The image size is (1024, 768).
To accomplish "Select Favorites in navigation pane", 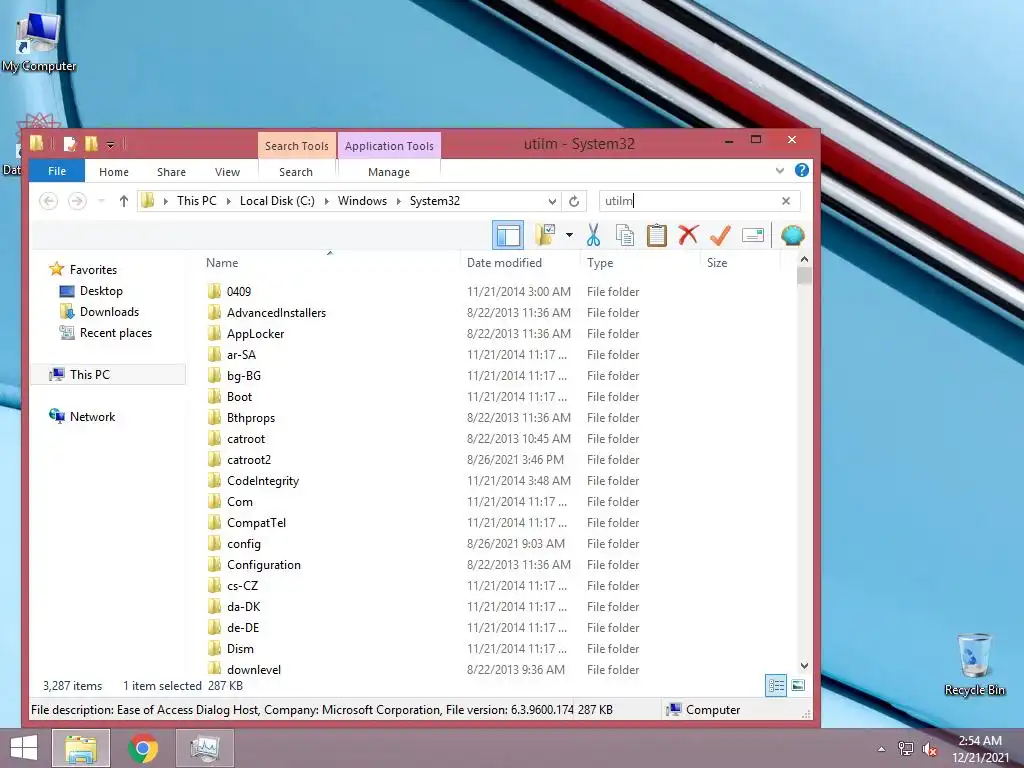I will pos(93,270).
